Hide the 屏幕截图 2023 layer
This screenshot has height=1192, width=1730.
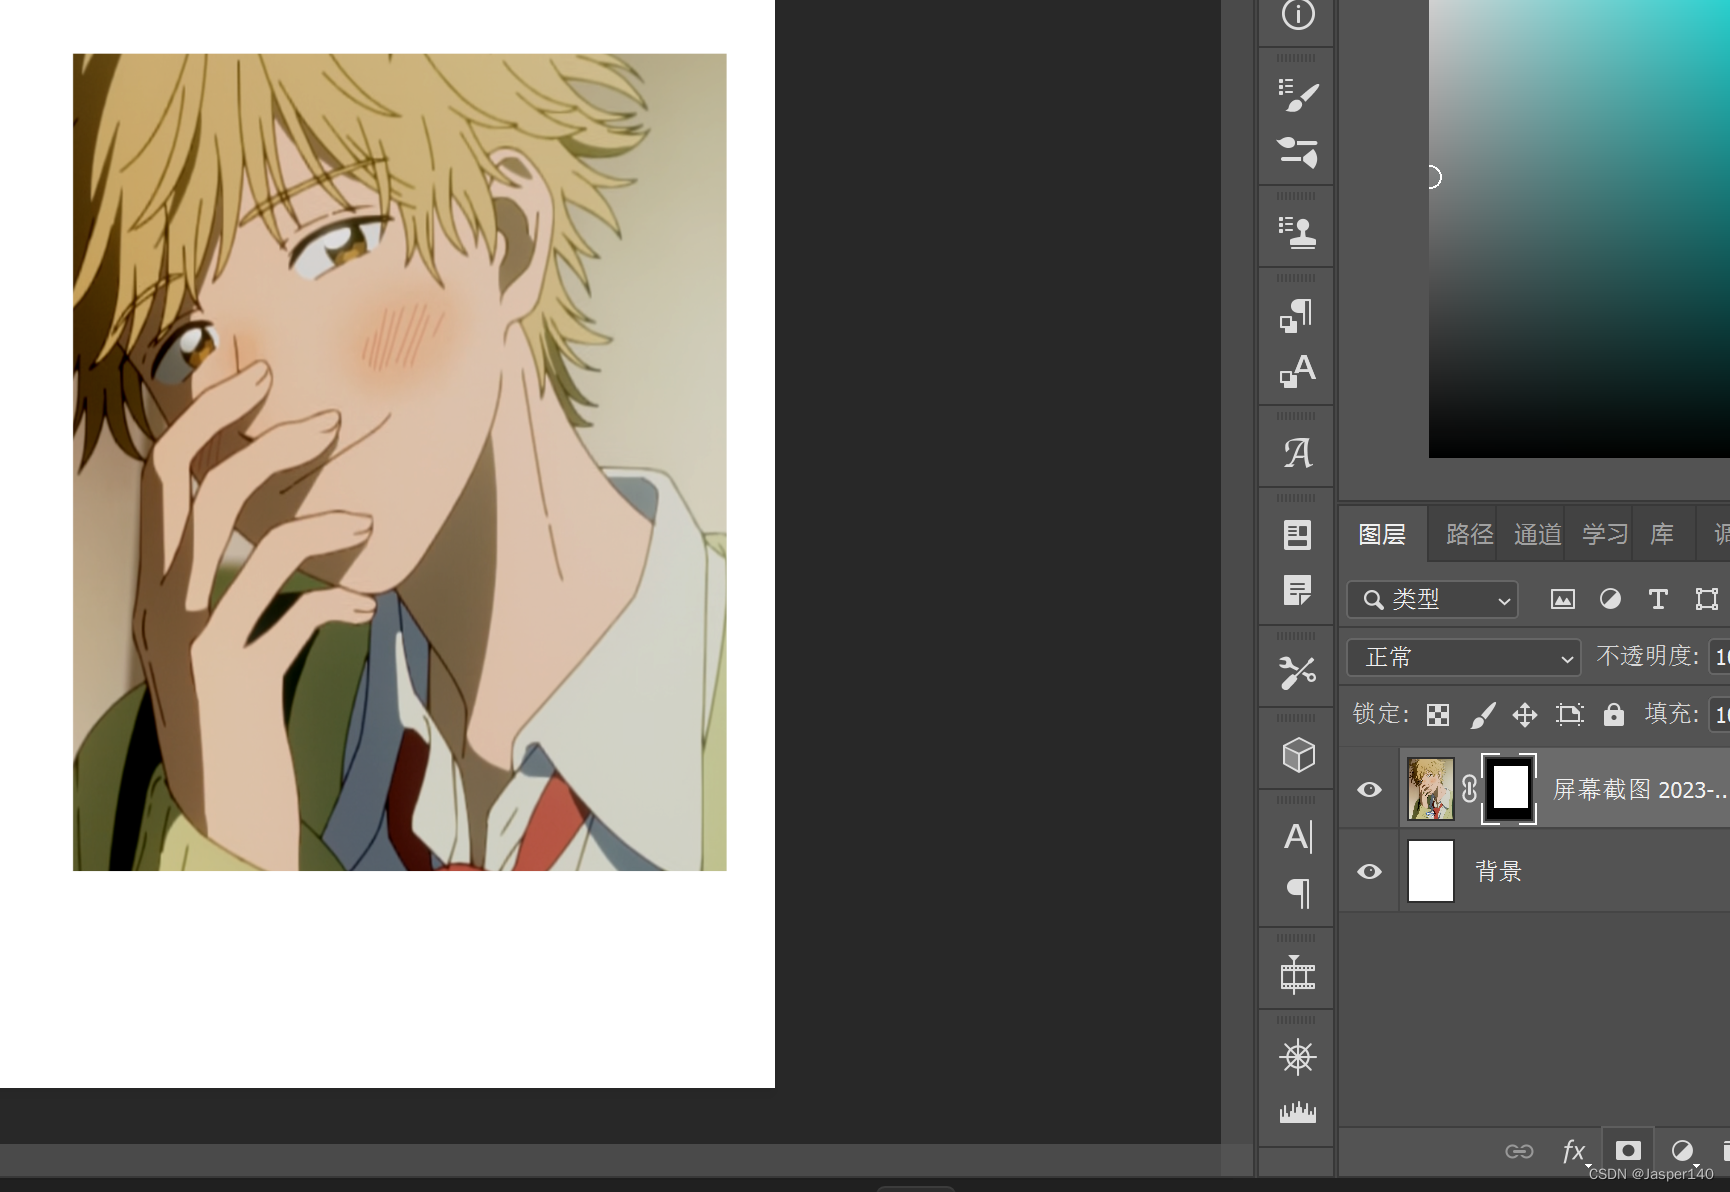[x=1369, y=789]
